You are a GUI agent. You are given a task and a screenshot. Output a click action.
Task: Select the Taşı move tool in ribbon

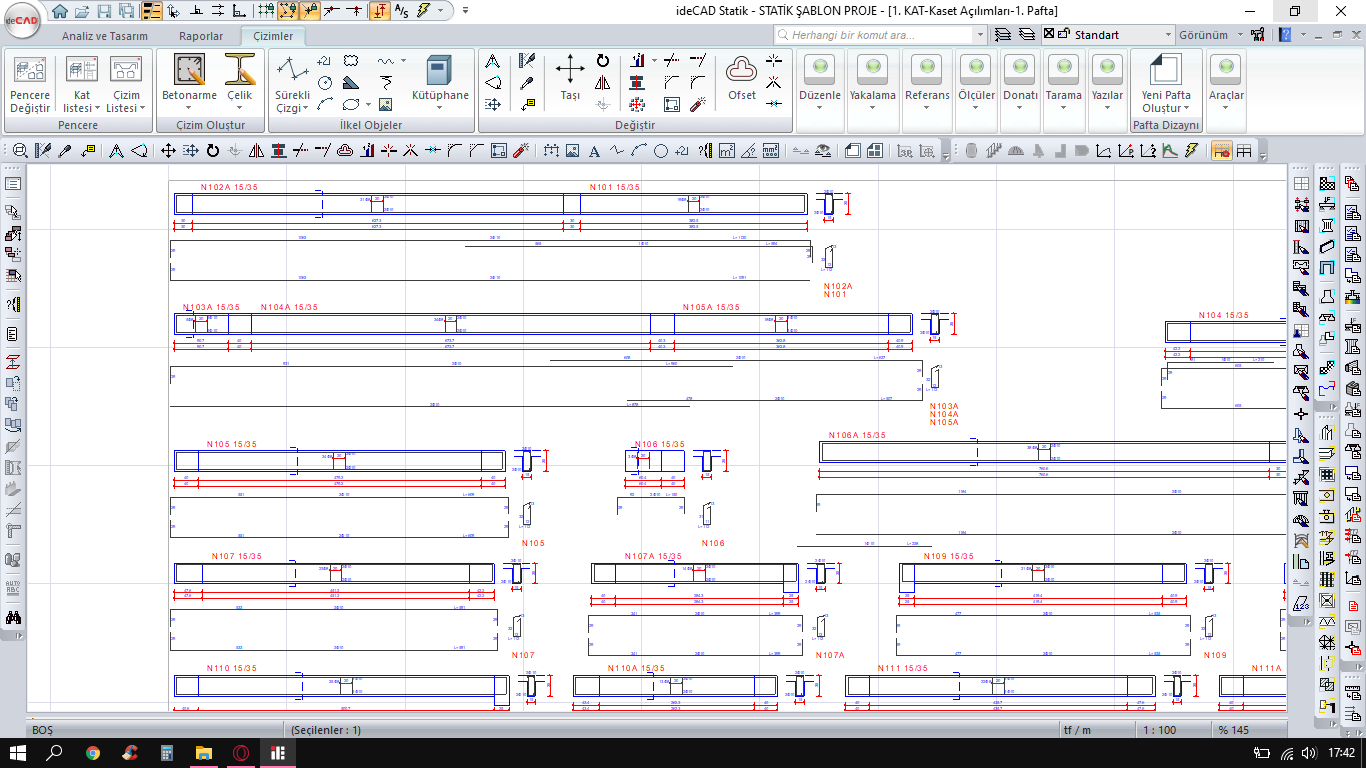point(570,78)
